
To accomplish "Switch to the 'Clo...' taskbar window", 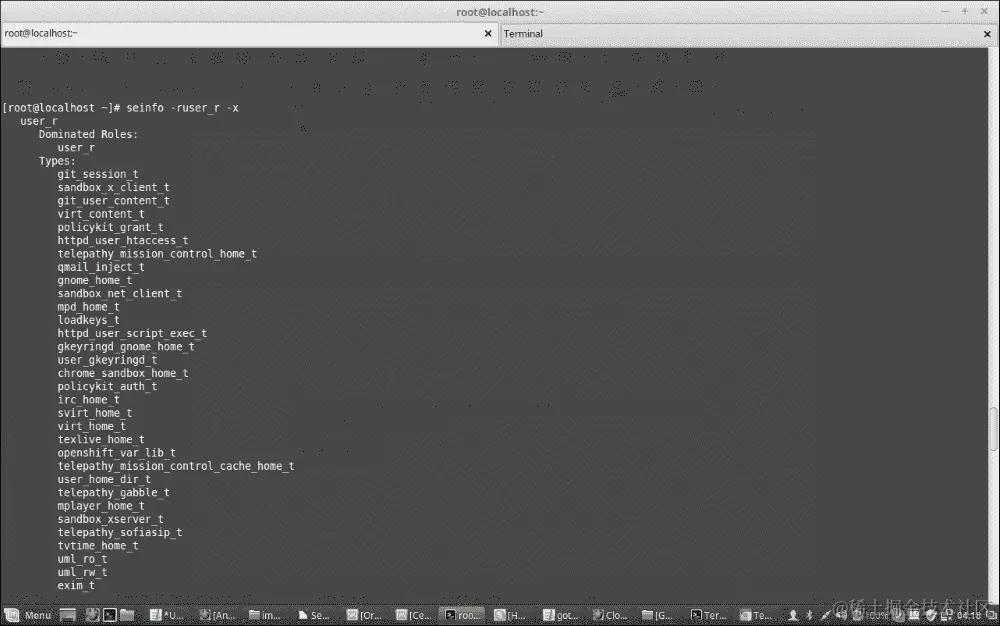I will pos(610,615).
